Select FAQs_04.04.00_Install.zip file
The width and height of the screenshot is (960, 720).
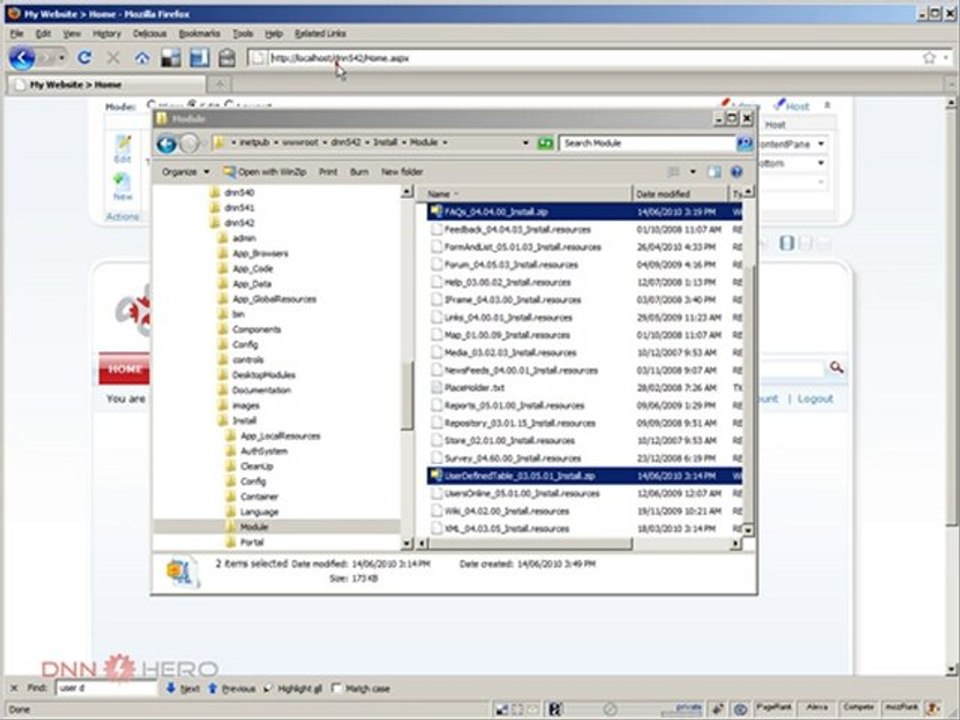click(496, 212)
